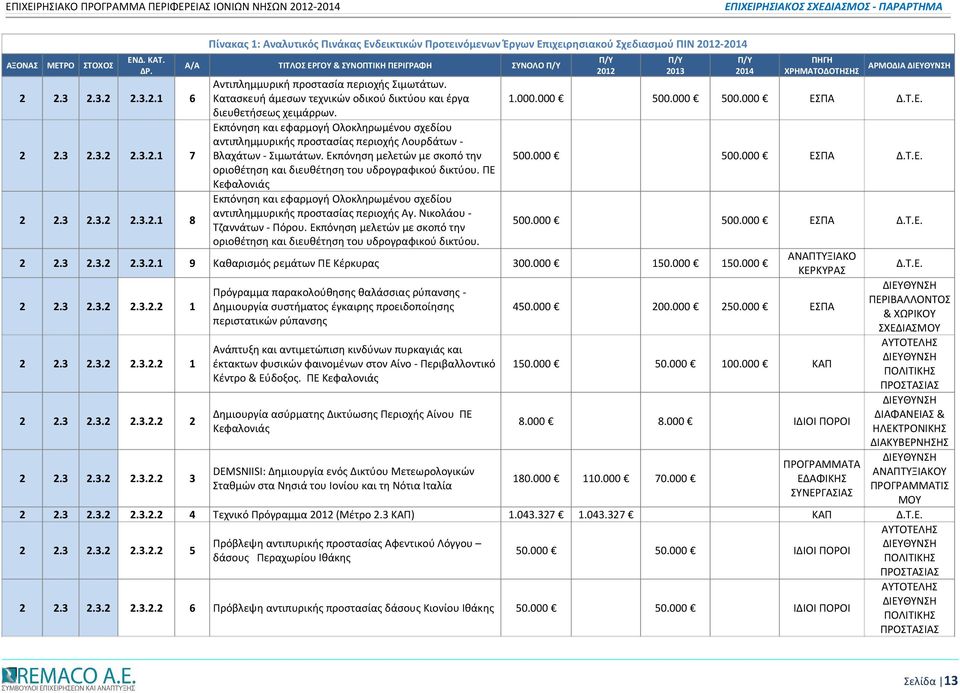Click 'Πρόβλεψη αντιπυρικής προστασίας δάσους Κιονίου Ιθάκης'
This screenshot has width=960, height=693.
[x=353, y=608]
